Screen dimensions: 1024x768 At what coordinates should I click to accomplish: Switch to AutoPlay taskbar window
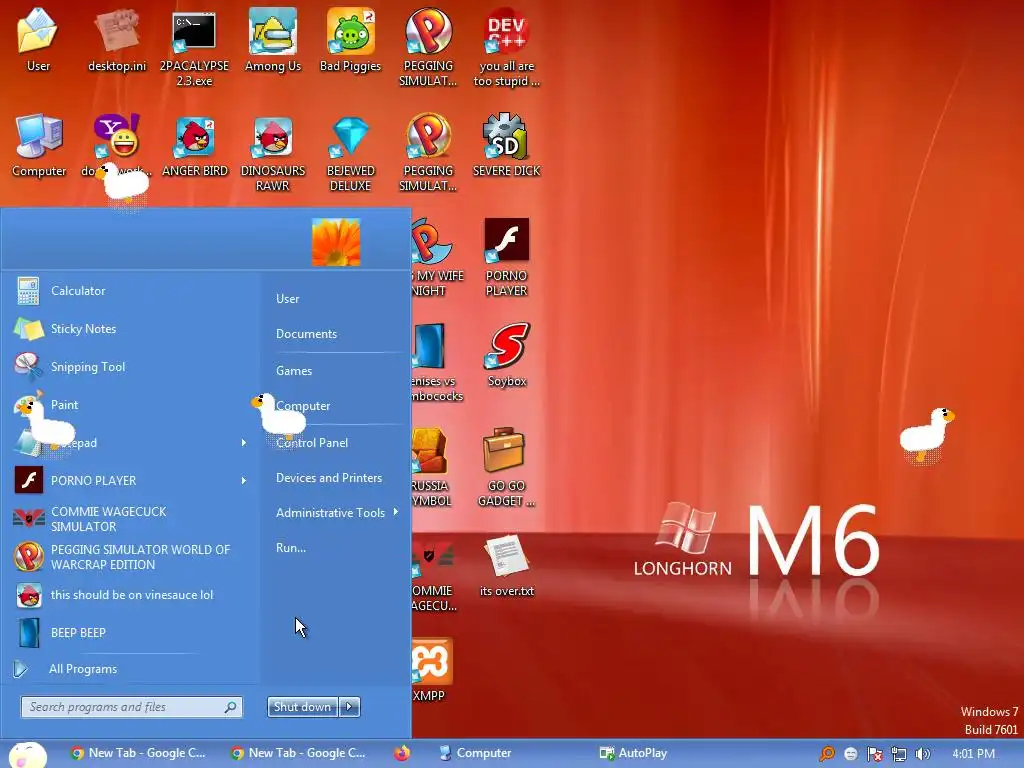click(633, 753)
